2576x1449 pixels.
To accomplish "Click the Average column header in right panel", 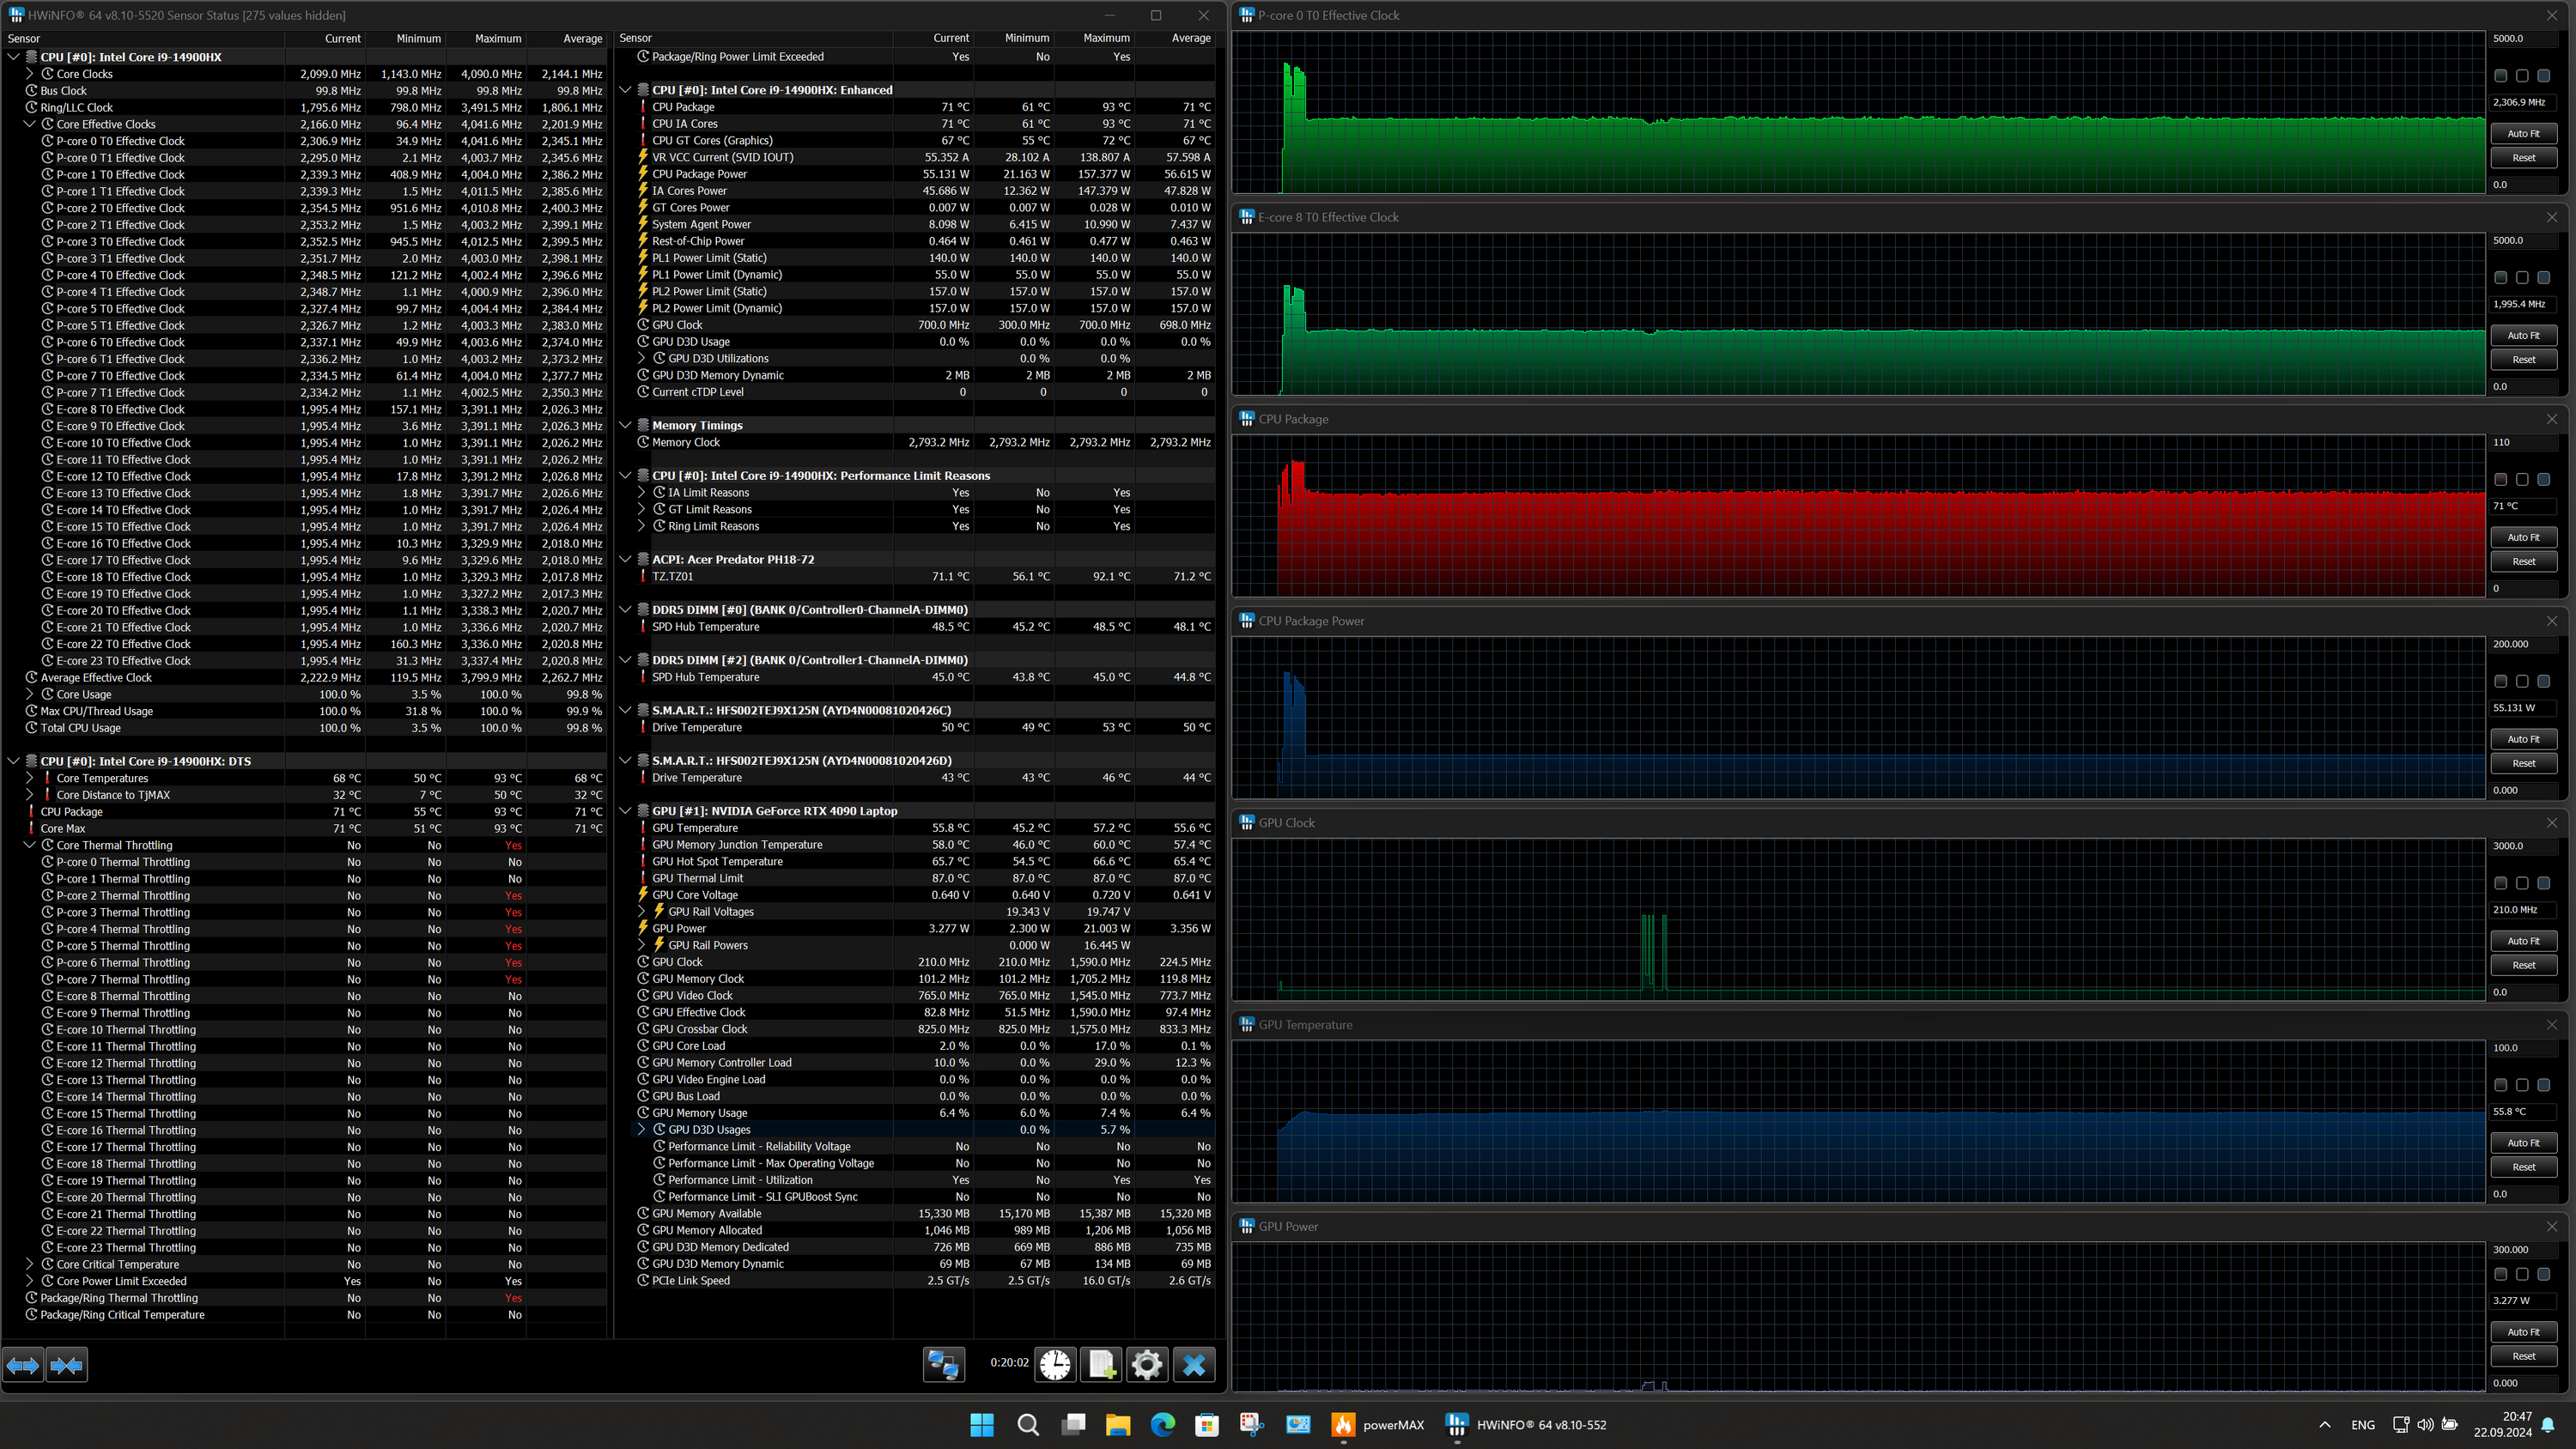I will 1190,38.
